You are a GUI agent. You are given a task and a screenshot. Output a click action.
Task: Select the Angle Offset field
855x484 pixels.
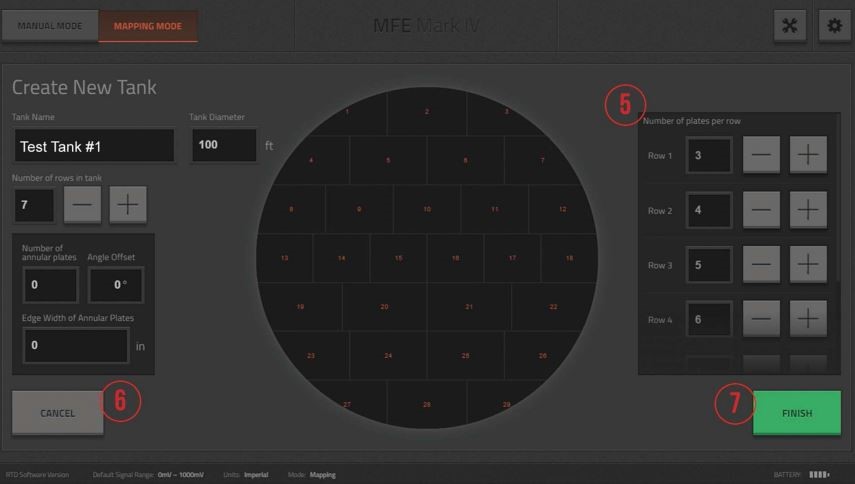[115, 285]
